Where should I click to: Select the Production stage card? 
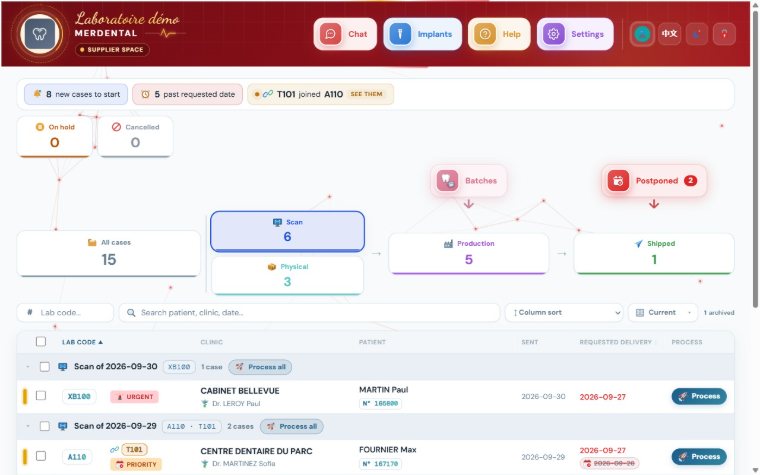click(469, 253)
